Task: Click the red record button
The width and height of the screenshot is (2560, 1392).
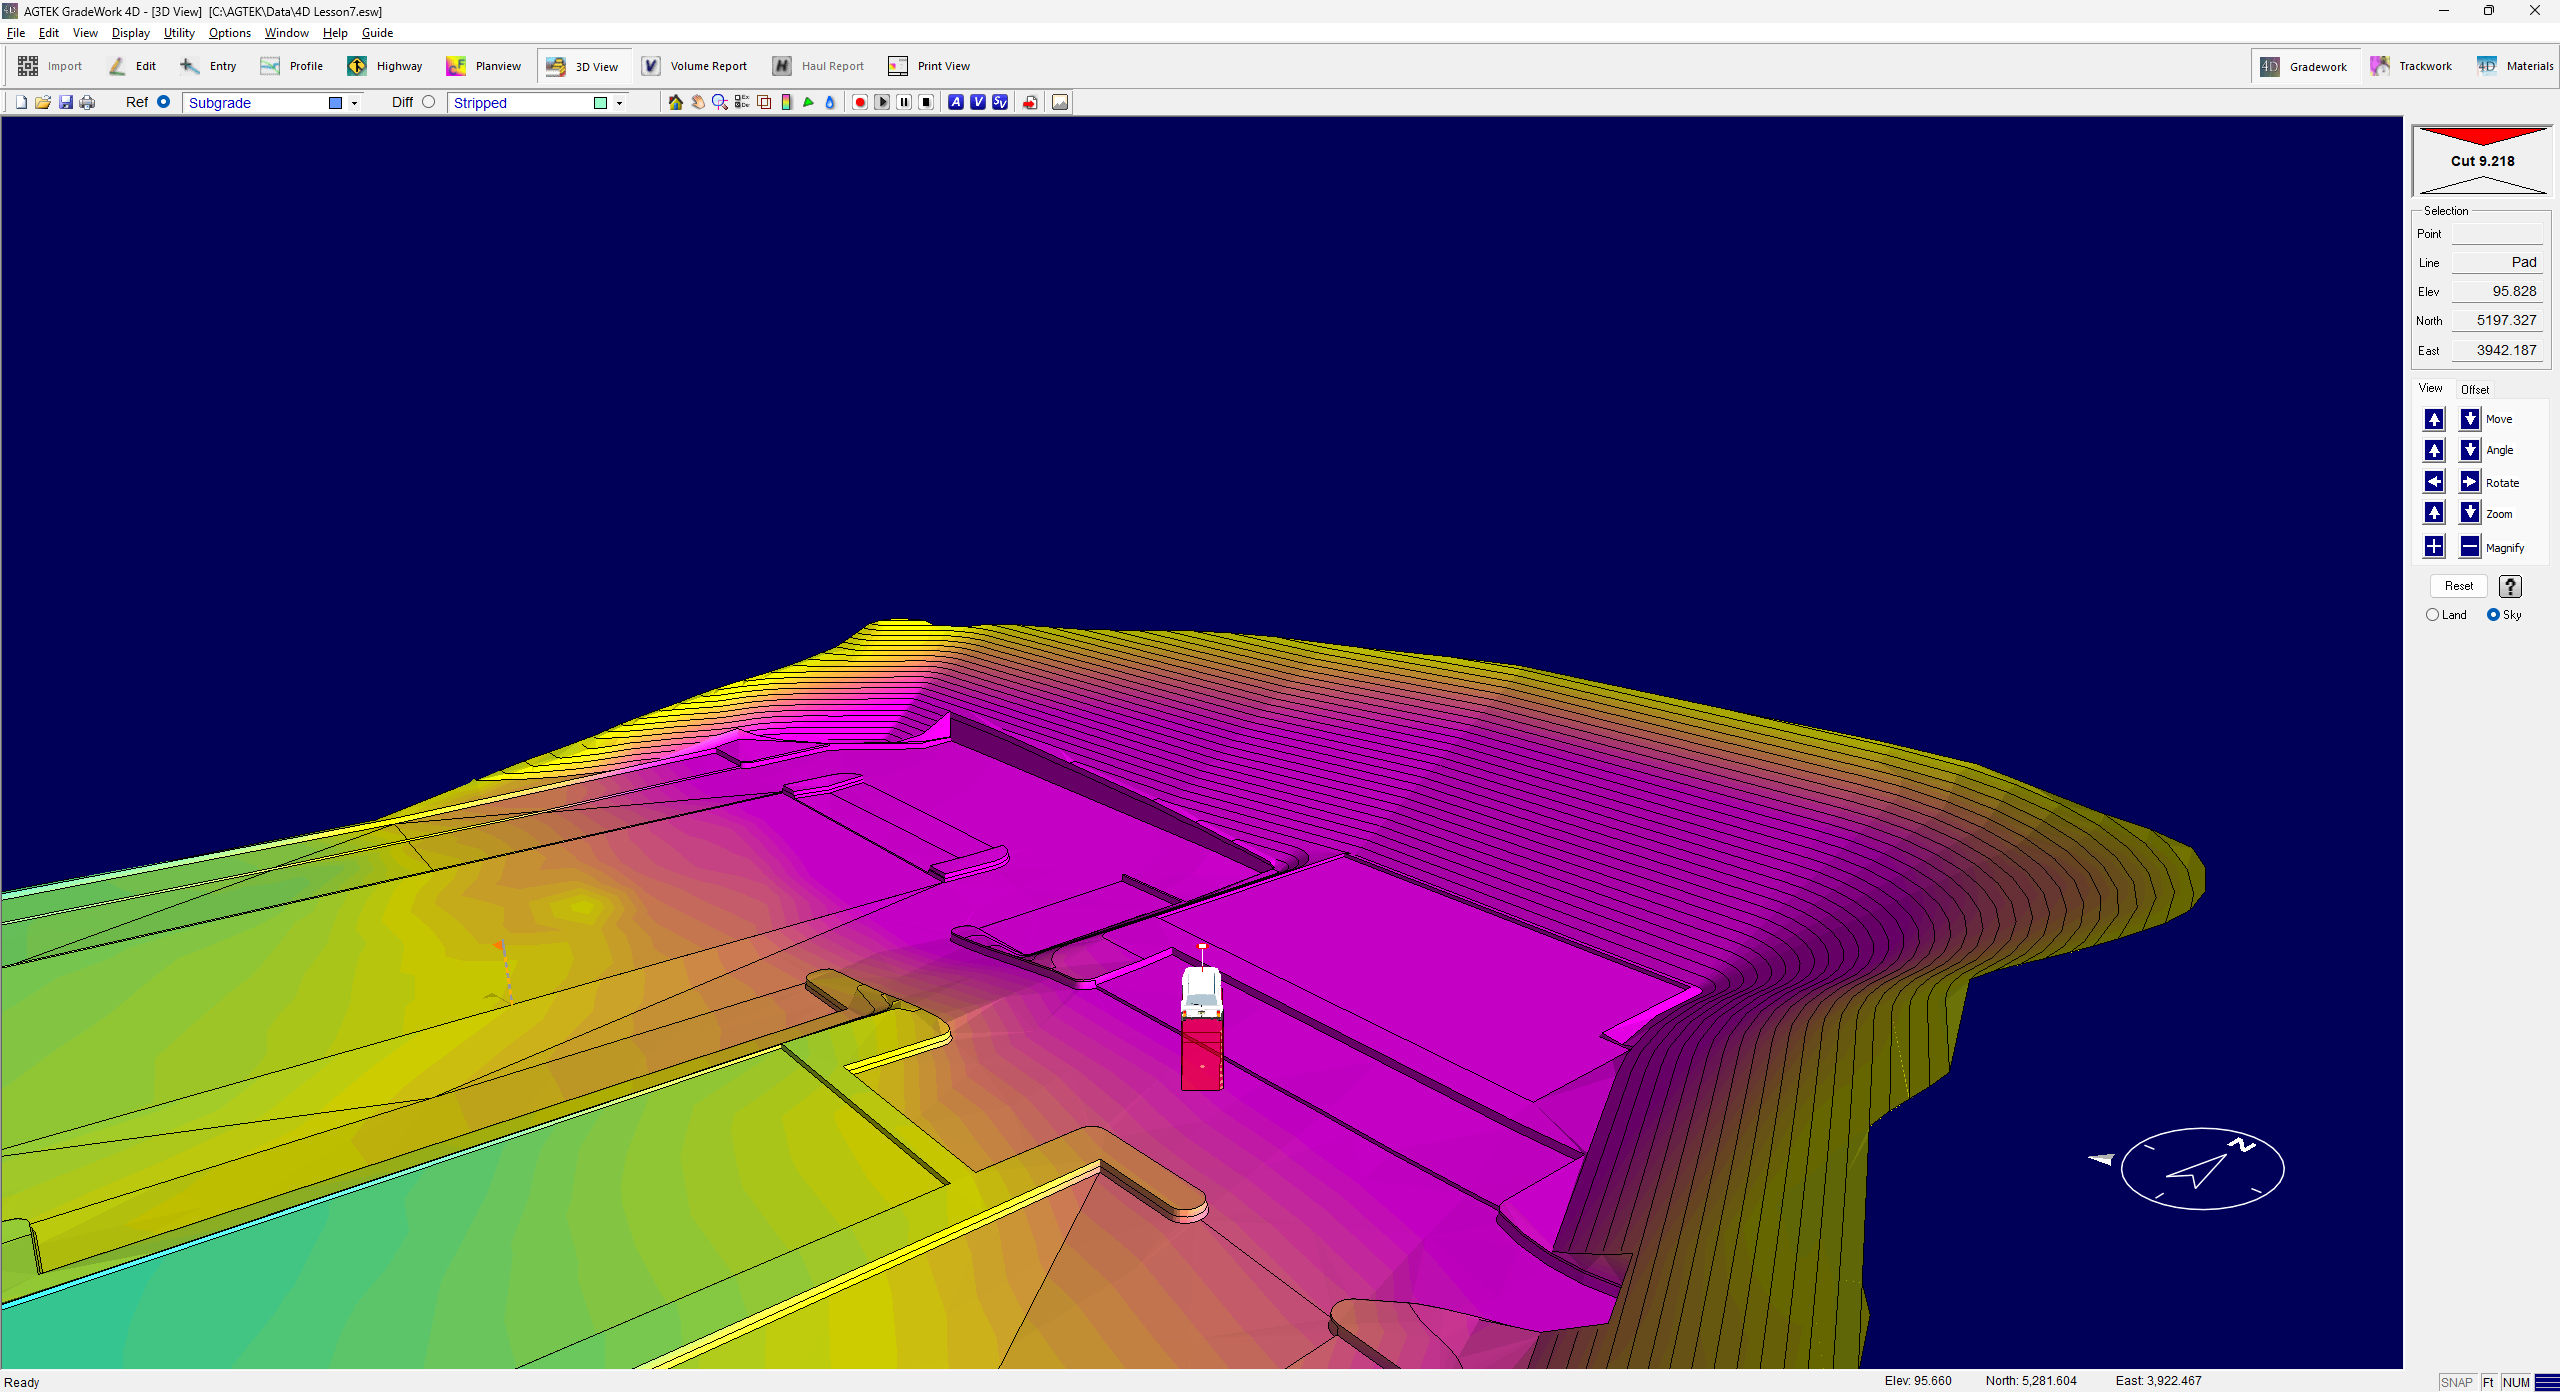Action: point(860,102)
